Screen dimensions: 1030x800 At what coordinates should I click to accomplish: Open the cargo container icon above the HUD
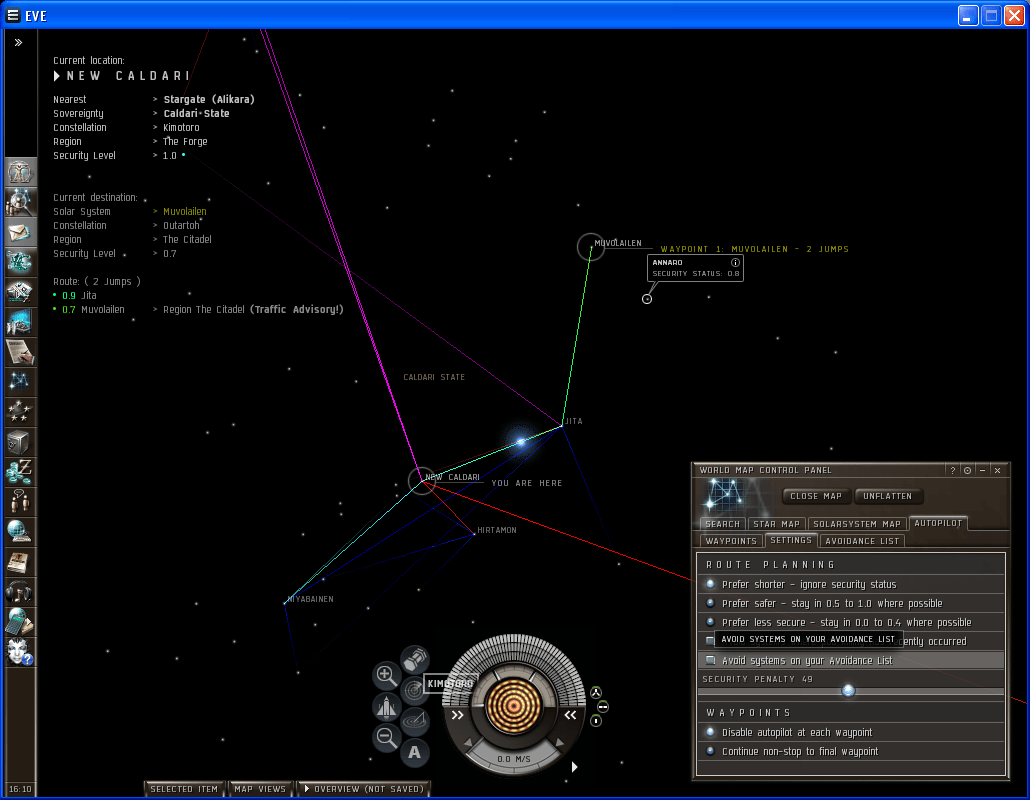415,659
